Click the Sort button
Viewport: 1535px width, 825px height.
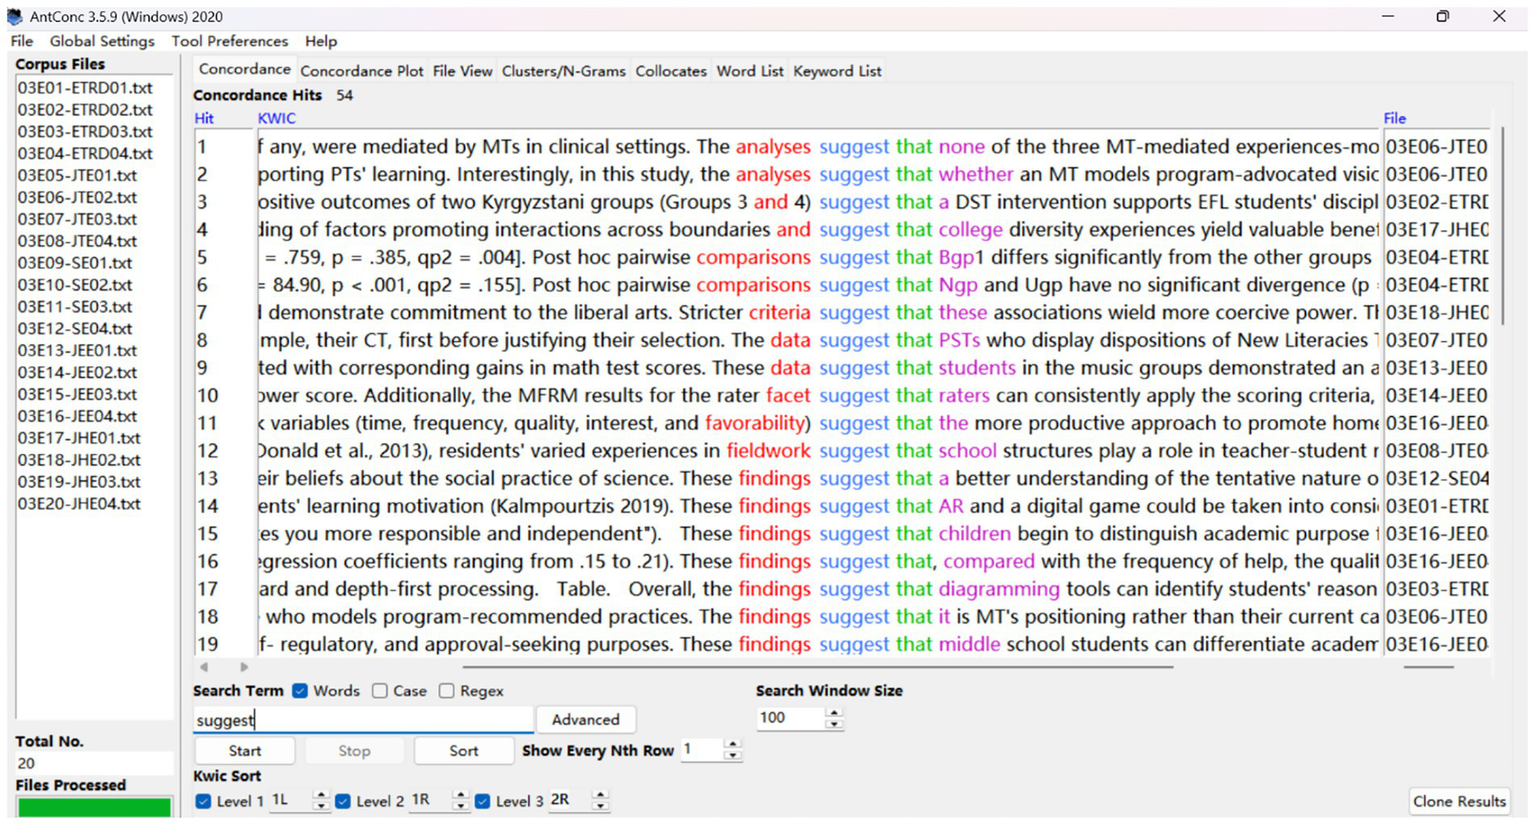coord(463,750)
